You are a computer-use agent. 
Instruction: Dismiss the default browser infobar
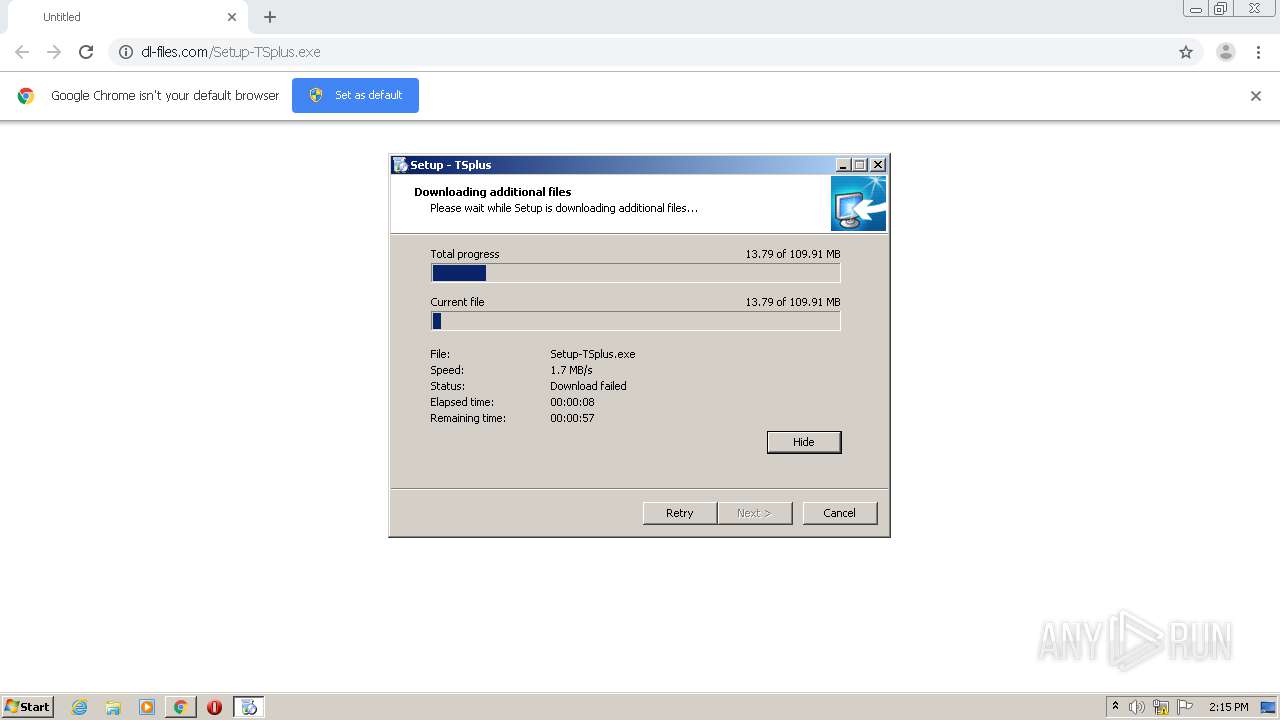point(1256,96)
